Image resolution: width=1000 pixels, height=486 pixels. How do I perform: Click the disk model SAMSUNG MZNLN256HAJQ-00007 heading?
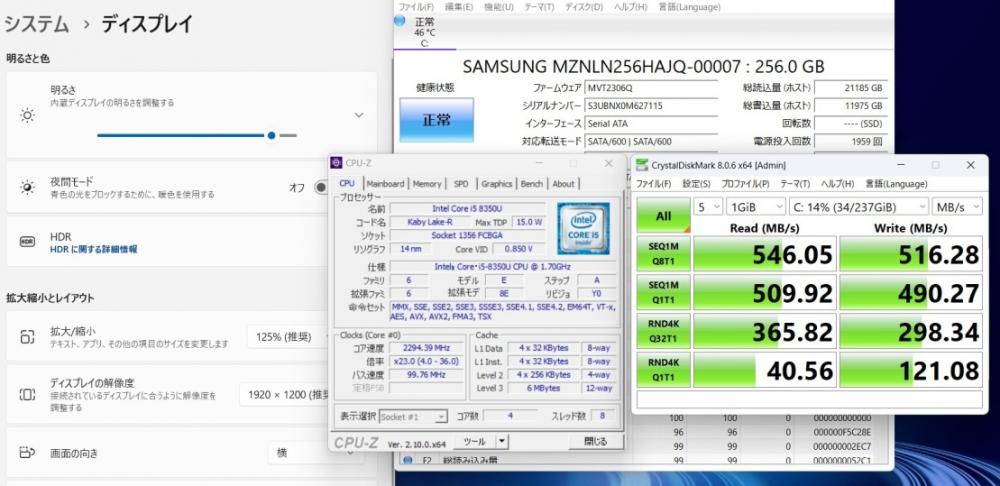643,66
